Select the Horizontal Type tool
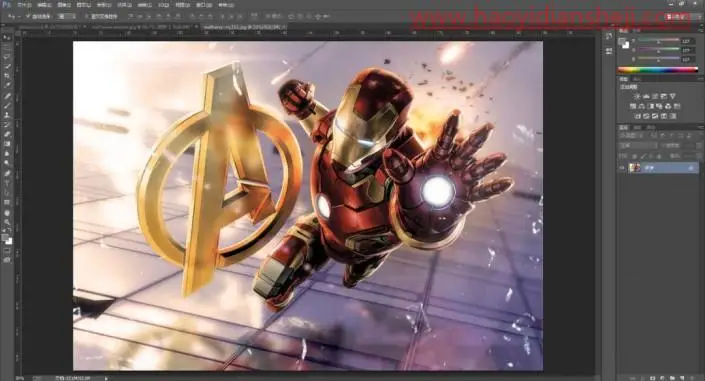Image resolution: width=705 pixels, height=381 pixels. tap(7, 183)
